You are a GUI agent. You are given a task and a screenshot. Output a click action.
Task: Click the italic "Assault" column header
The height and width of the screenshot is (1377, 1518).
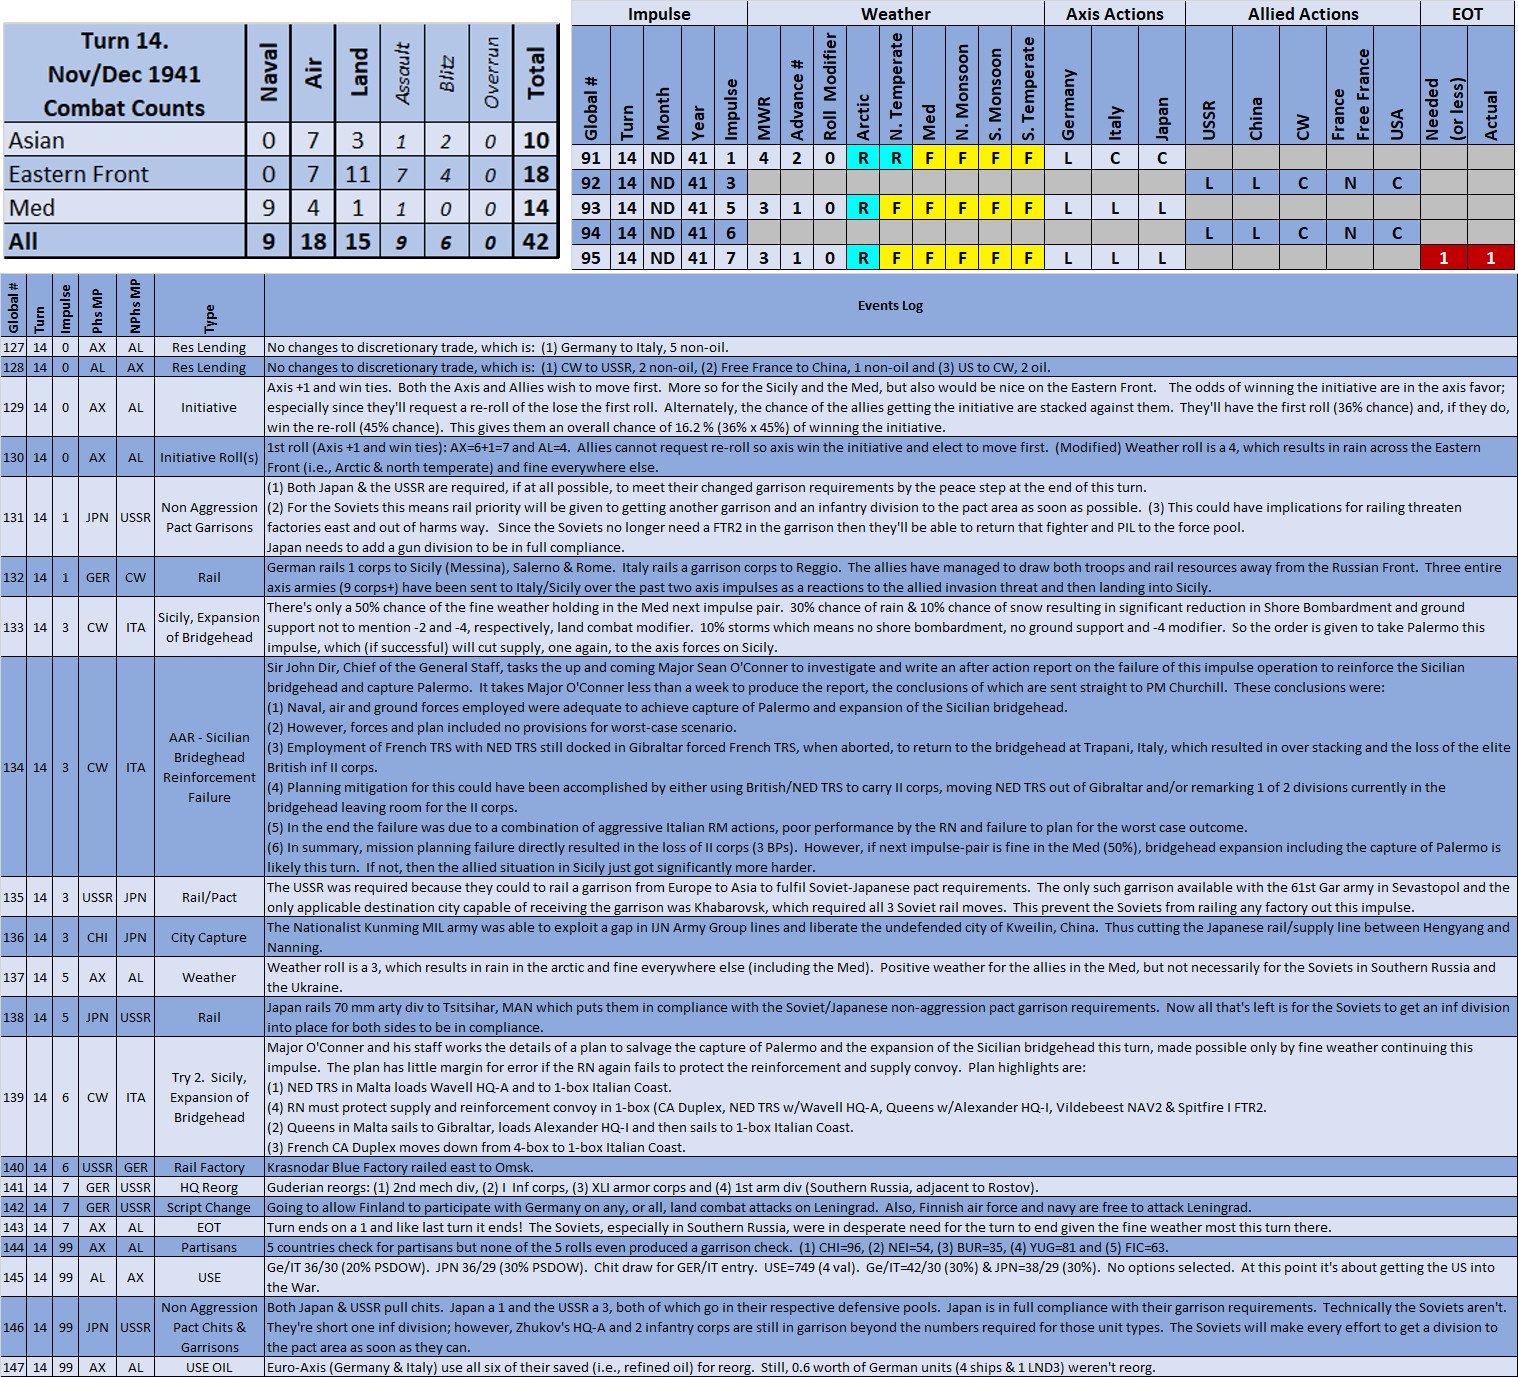402,73
